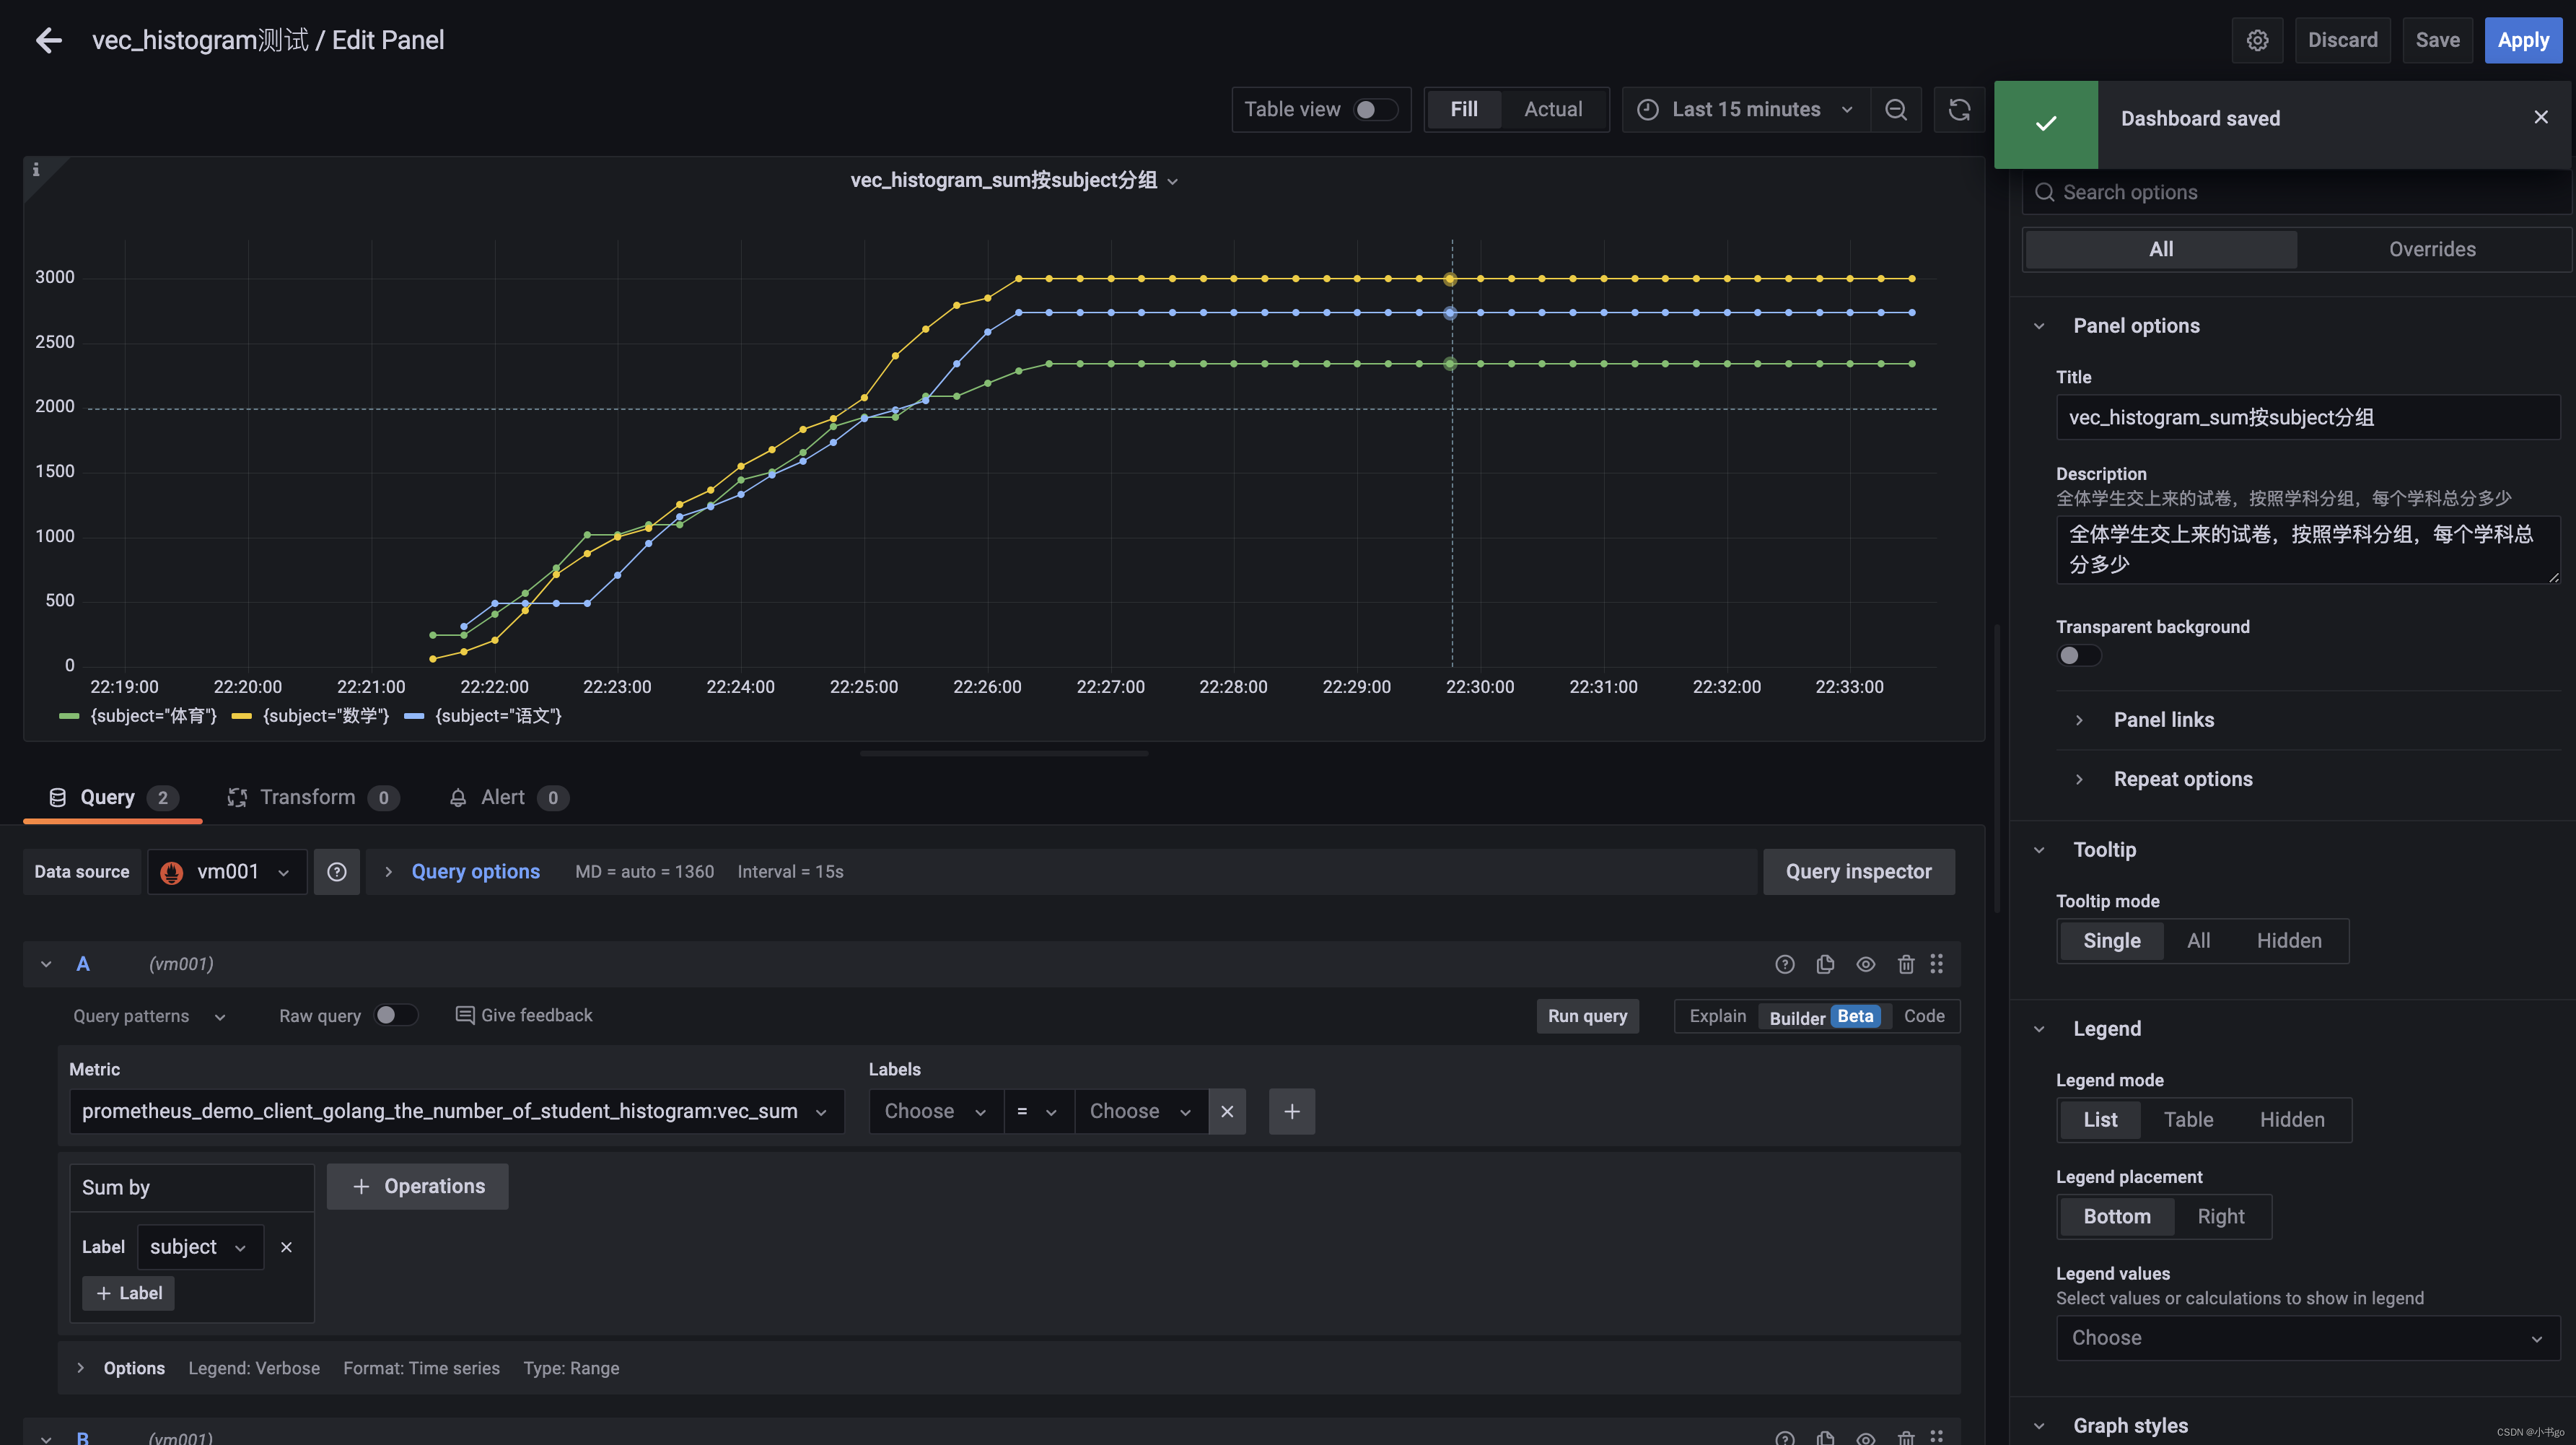
Task: Open the vm001 data source dropdown
Action: 228,871
